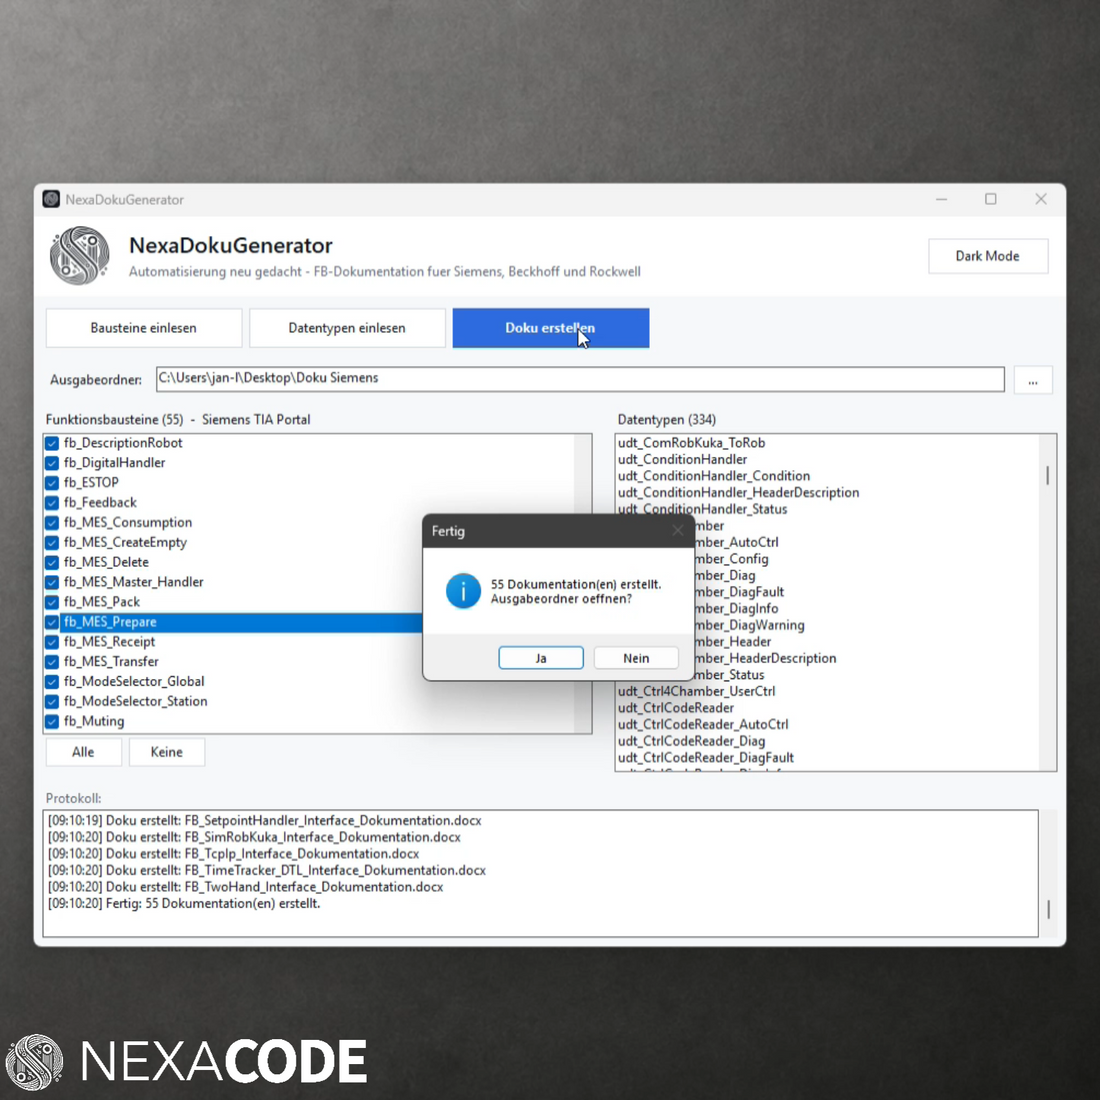Uncheck fb_MES_Prepare checkbox
This screenshot has width=1100, height=1100.
(52, 622)
